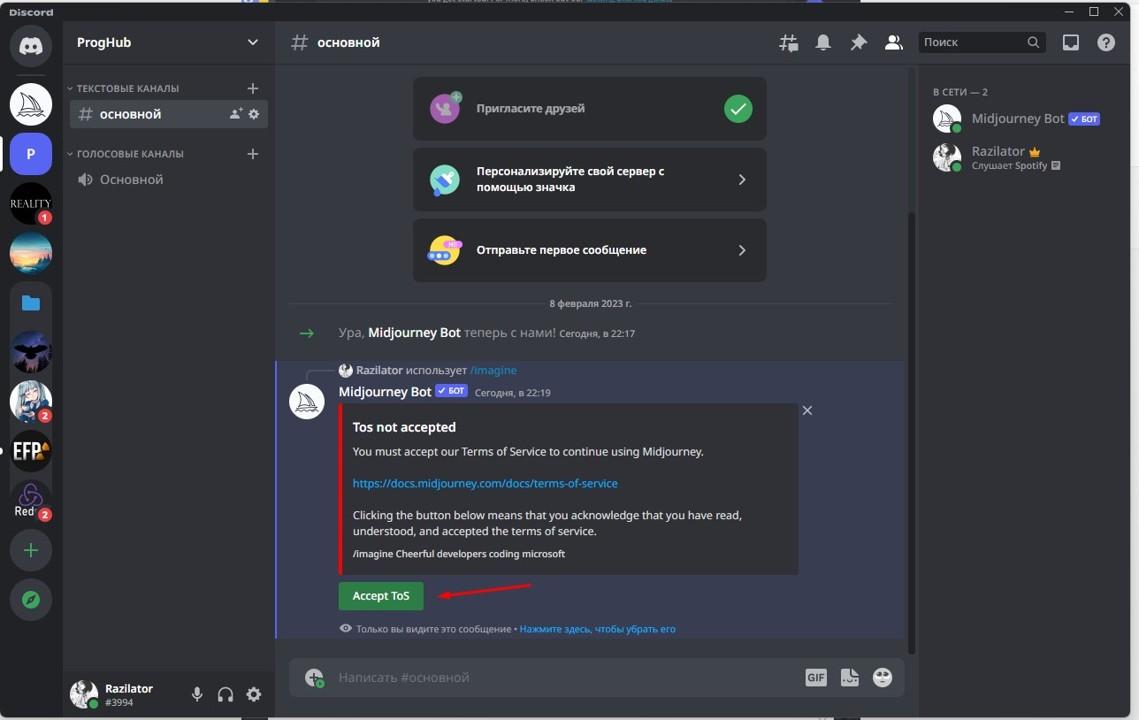
Task: Open the Red server icon
Action: point(31,501)
